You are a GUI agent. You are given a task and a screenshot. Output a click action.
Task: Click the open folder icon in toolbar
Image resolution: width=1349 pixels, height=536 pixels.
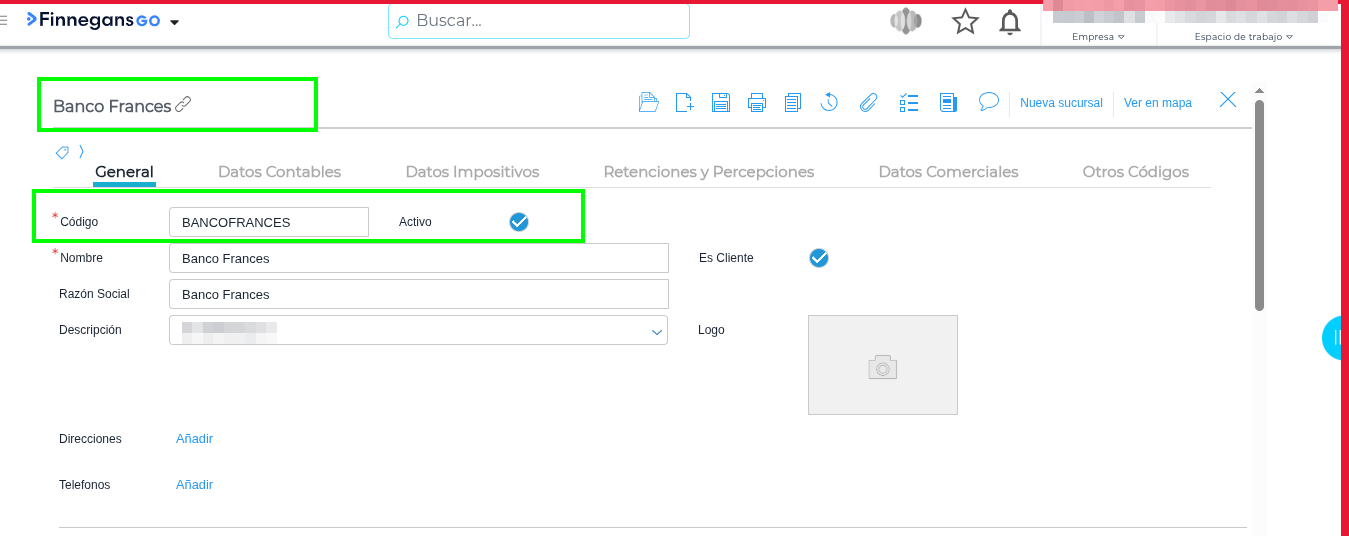(x=649, y=102)
